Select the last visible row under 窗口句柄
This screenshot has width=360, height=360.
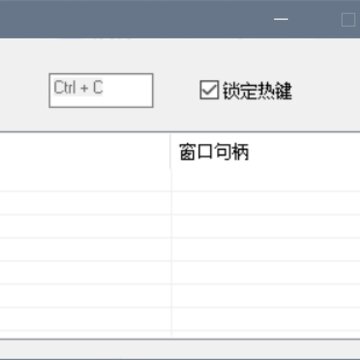point(266,334)
